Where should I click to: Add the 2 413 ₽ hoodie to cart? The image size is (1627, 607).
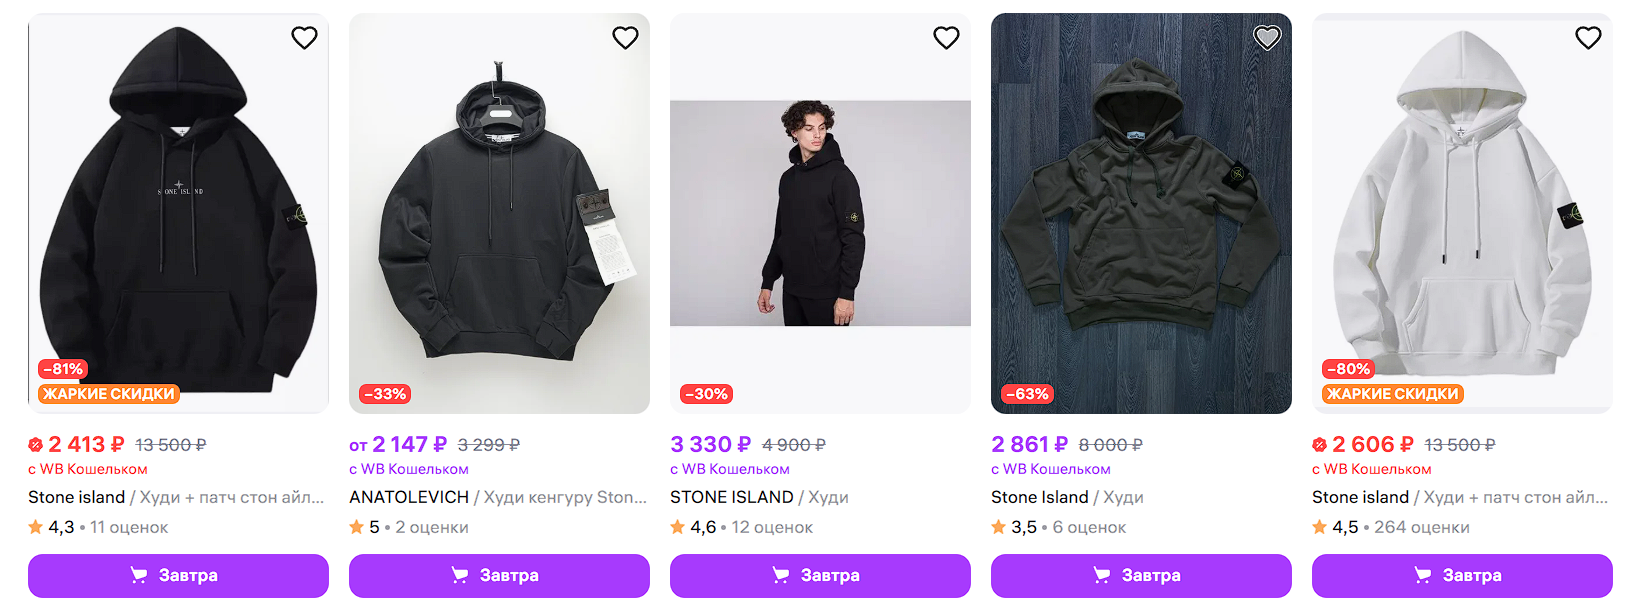coord(178,575)
